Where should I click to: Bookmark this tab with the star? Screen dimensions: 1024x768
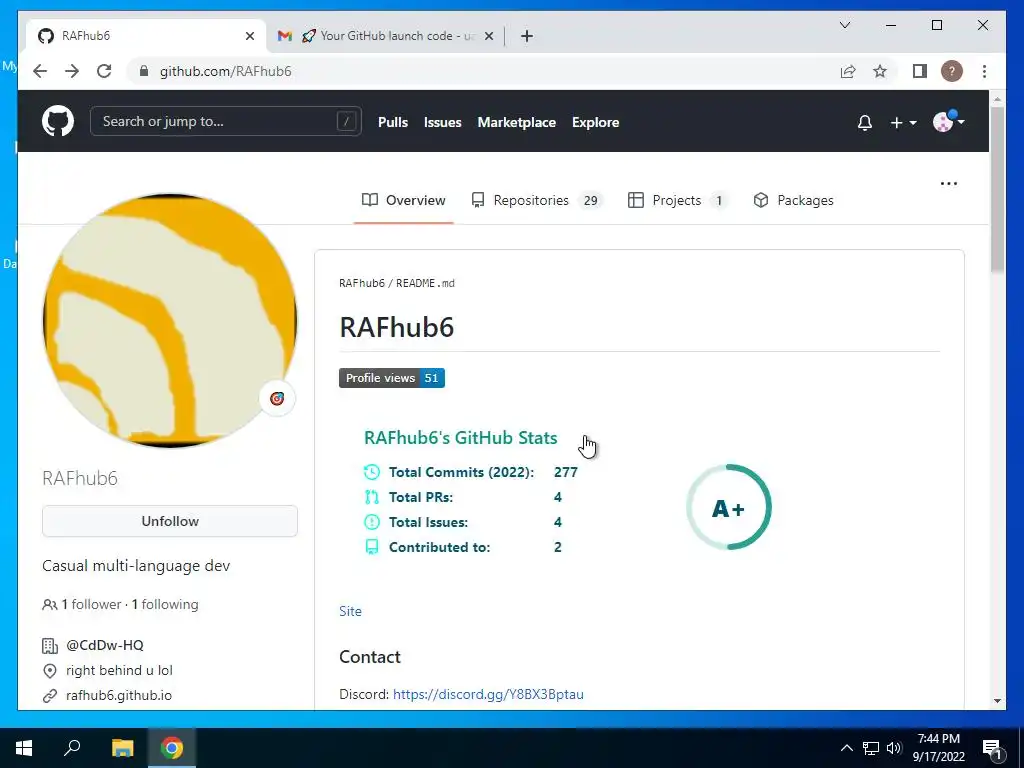pos(880,71)
